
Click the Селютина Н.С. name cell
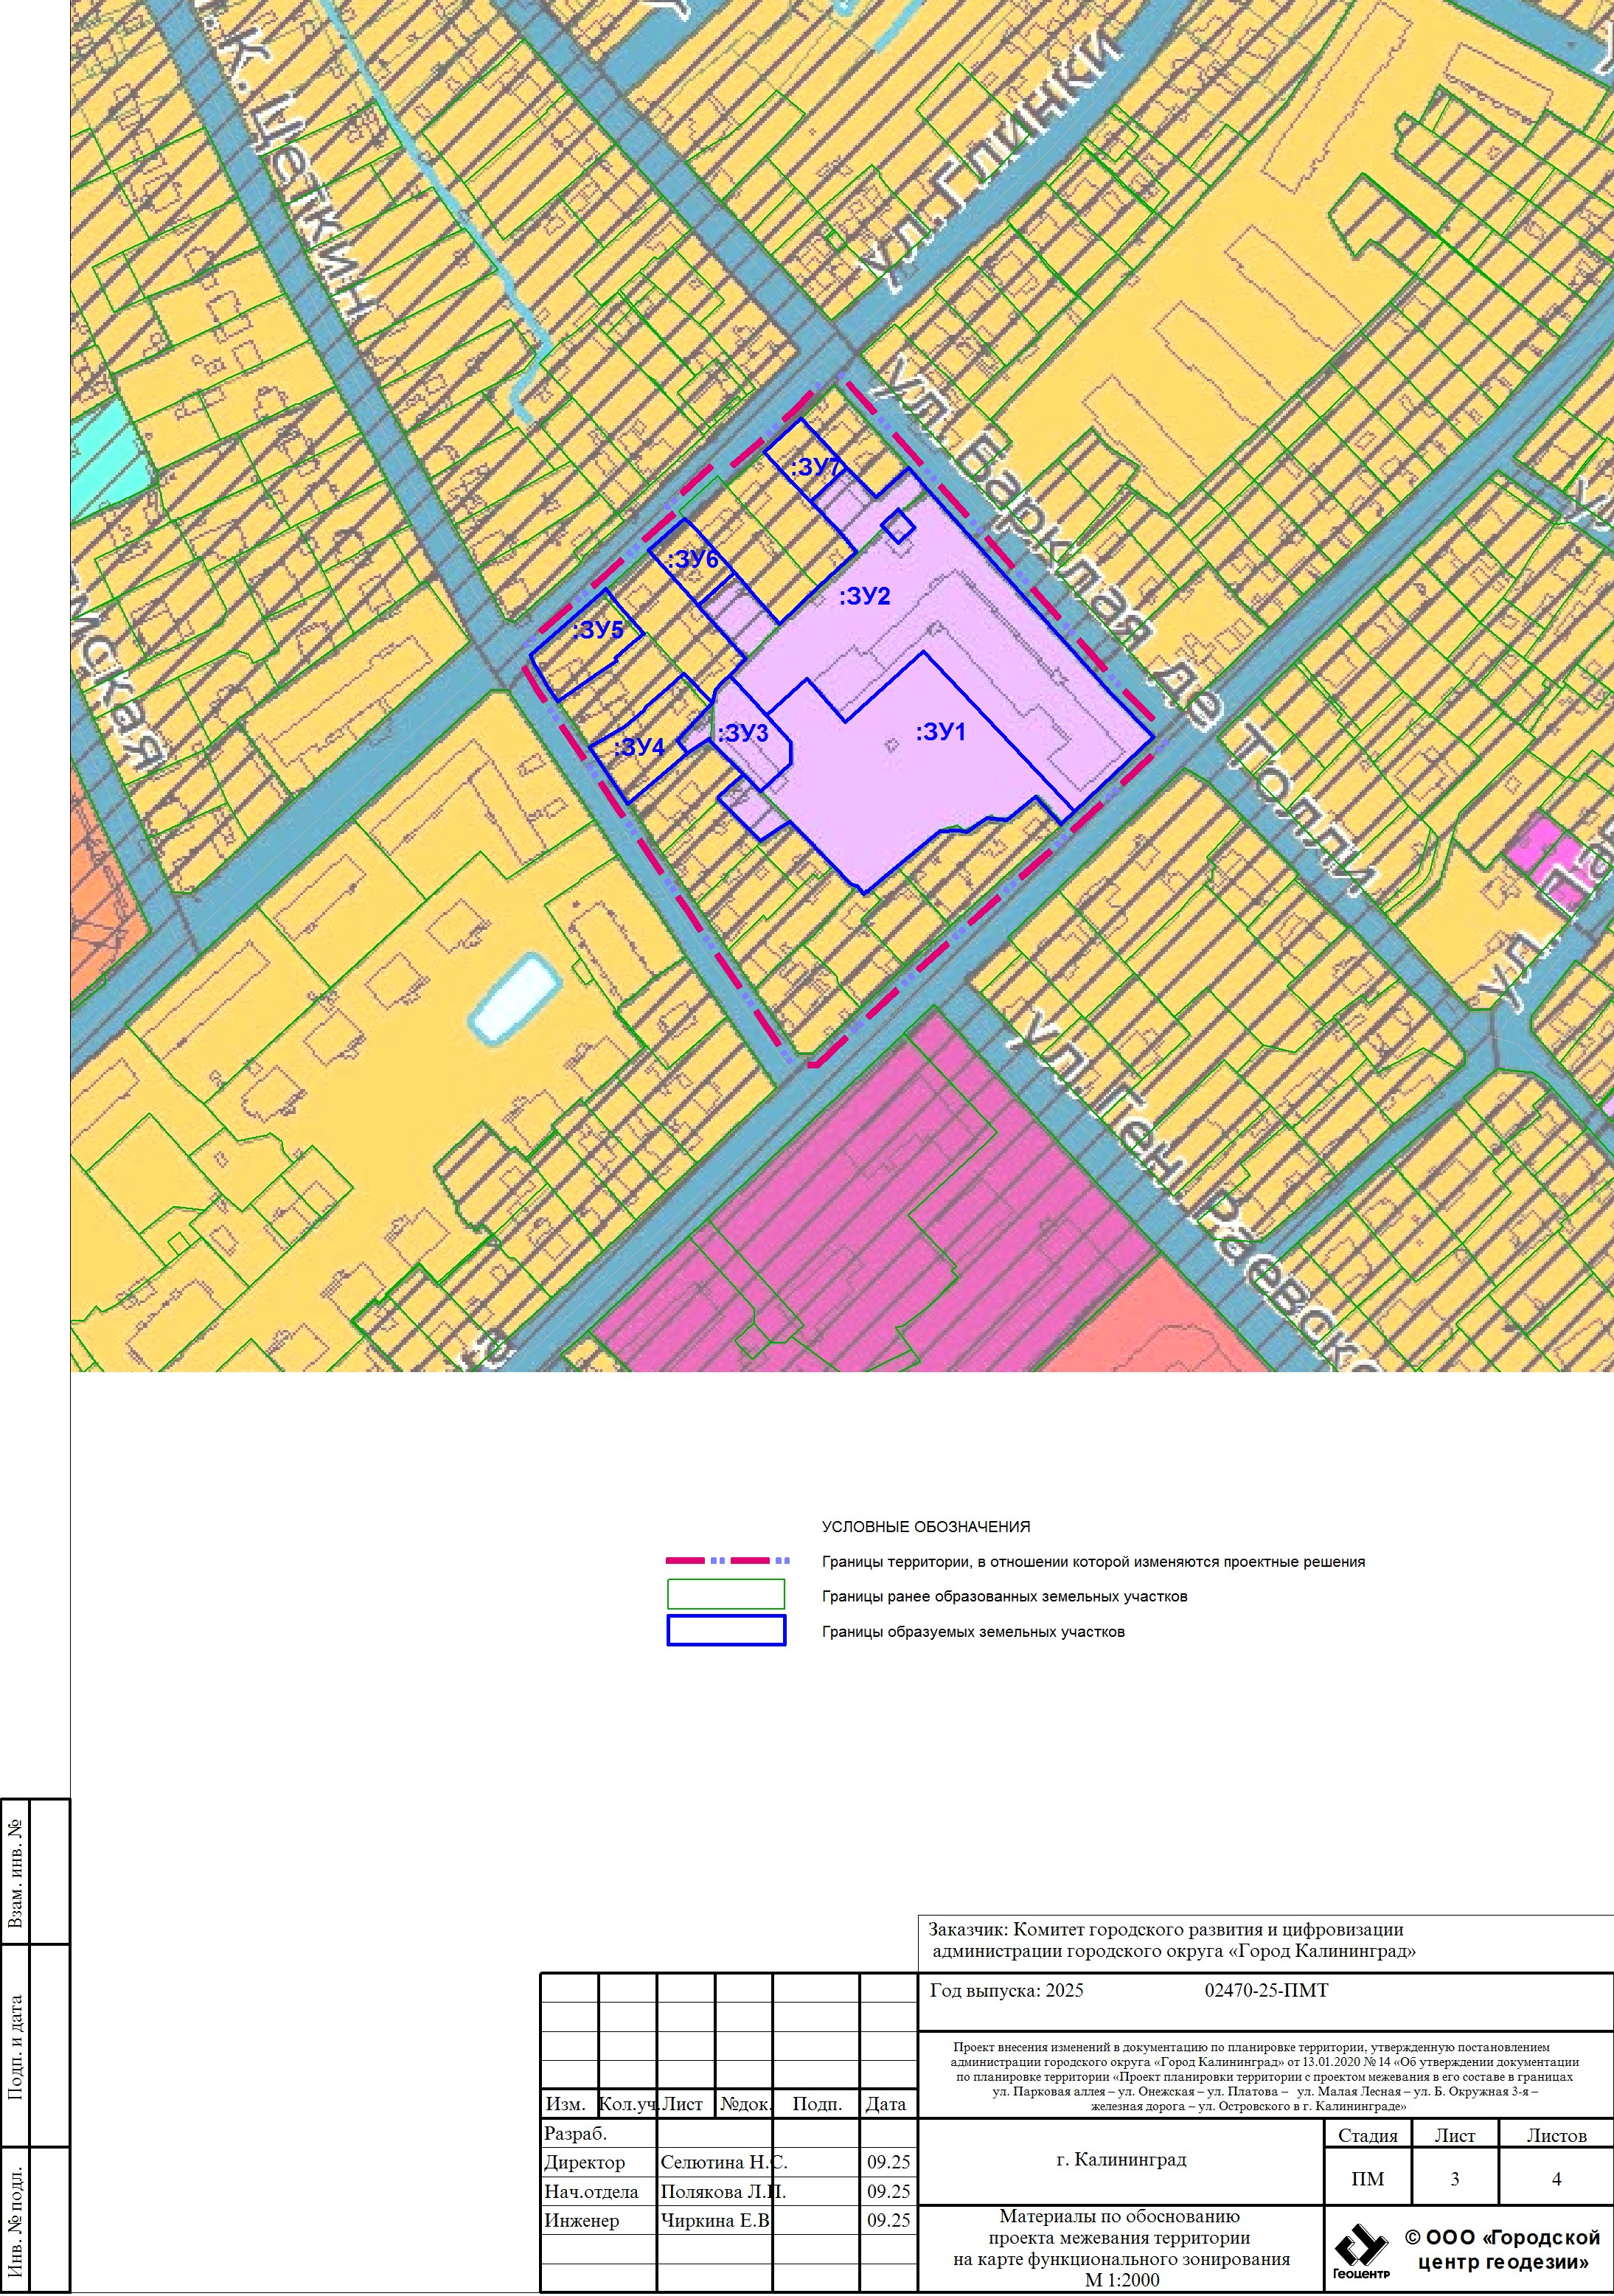(723, 2162)
